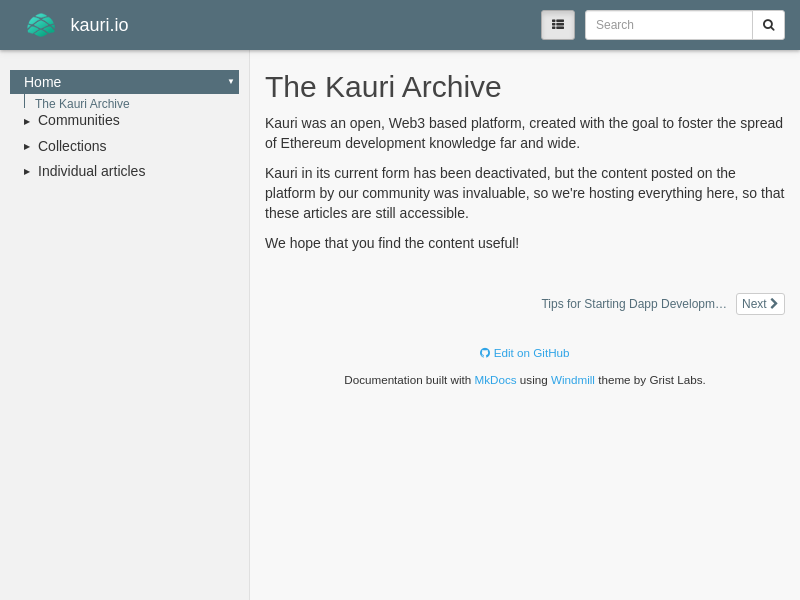Image resolution: width=800 pixels, height=600 pixels.
Task: Select the Individual articles menu entry
Action: coord(91,171)
